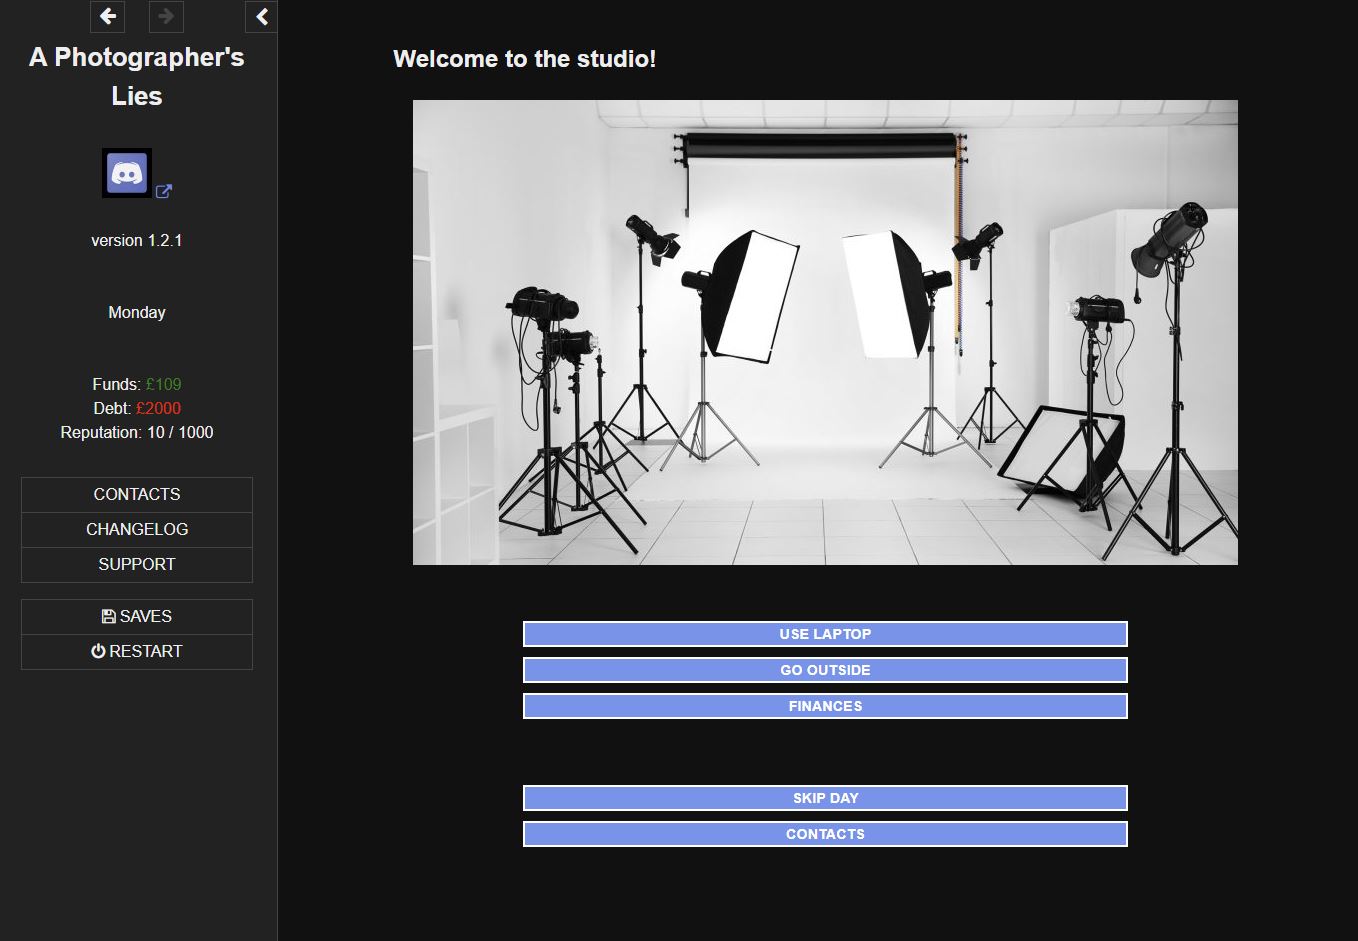Open the SAVES menu

[x=136, y=616]
